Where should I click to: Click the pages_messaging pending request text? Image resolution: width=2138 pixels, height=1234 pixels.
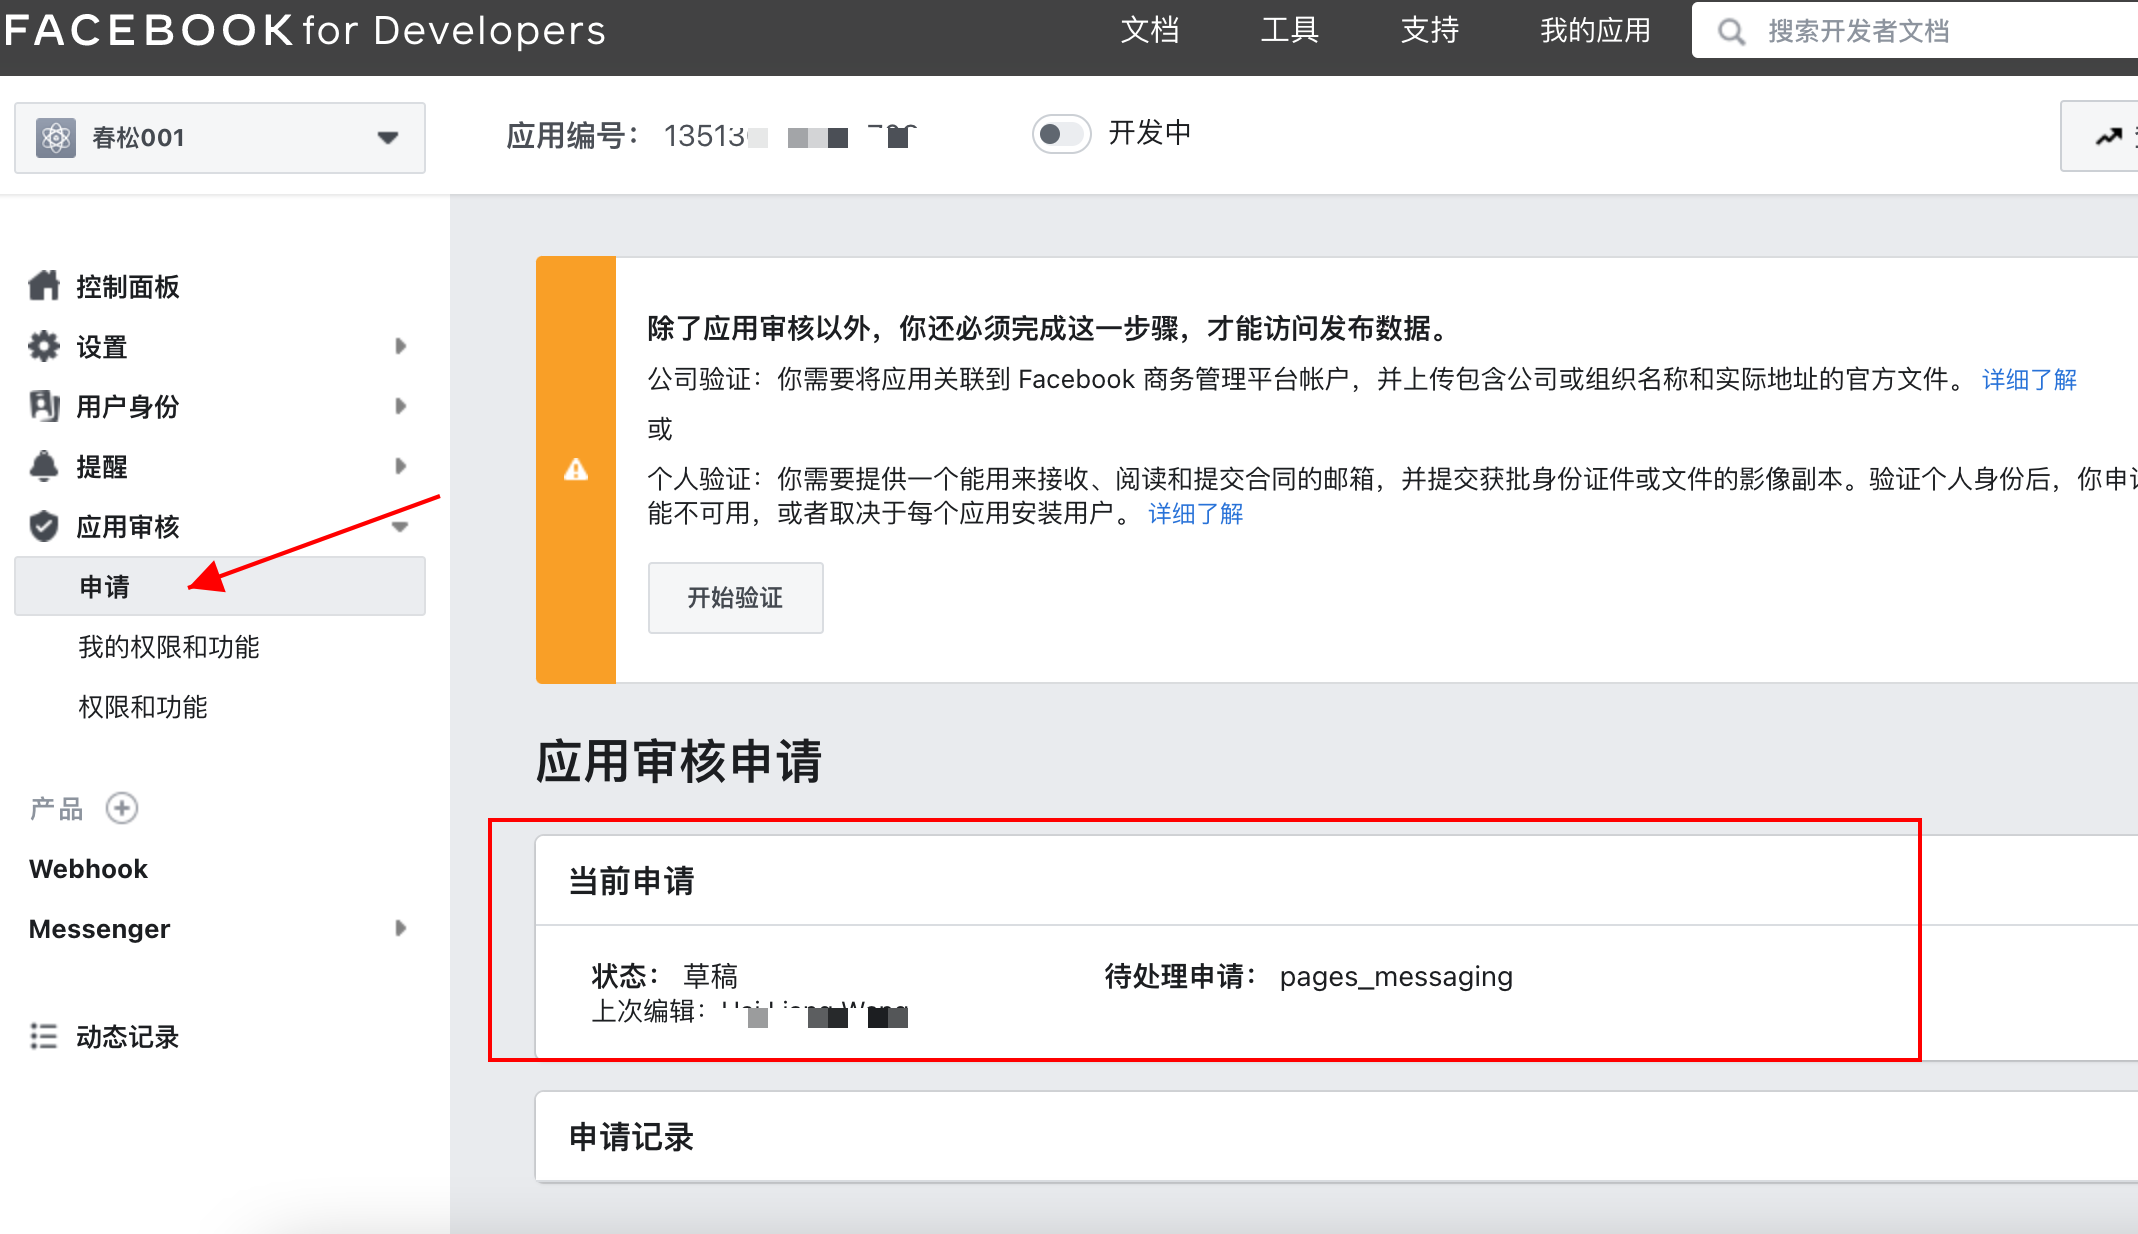click(x=1396, y=976)
